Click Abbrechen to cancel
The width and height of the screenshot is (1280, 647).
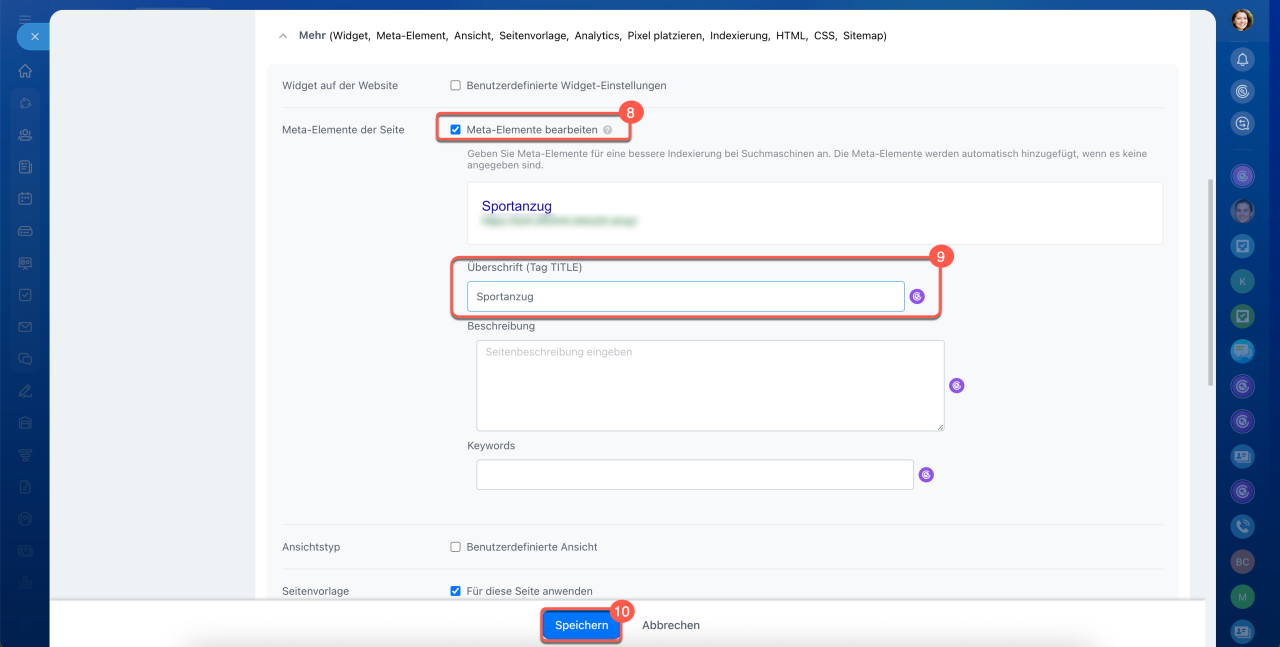tap(670, 625)
